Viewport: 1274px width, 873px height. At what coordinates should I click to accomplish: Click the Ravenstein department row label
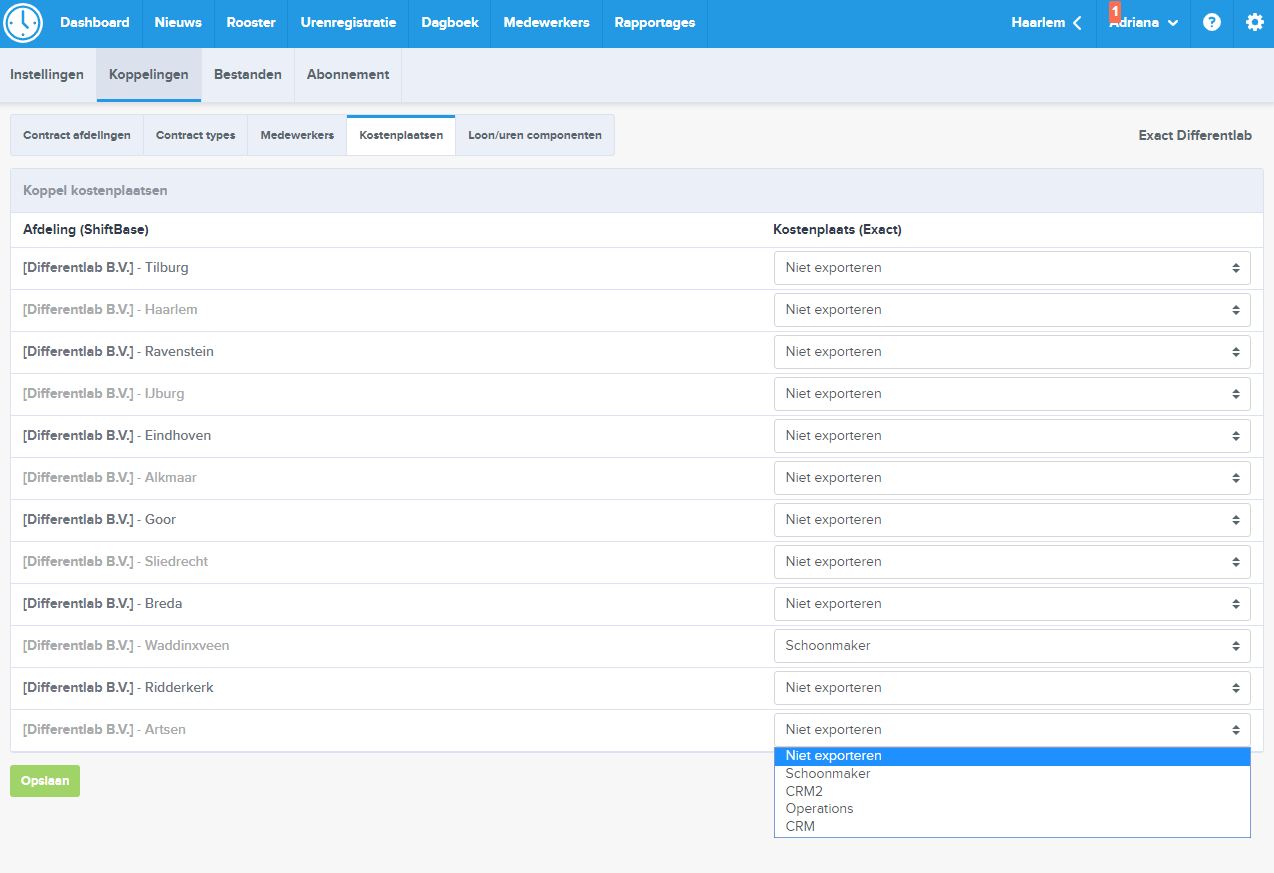[118, 352]
